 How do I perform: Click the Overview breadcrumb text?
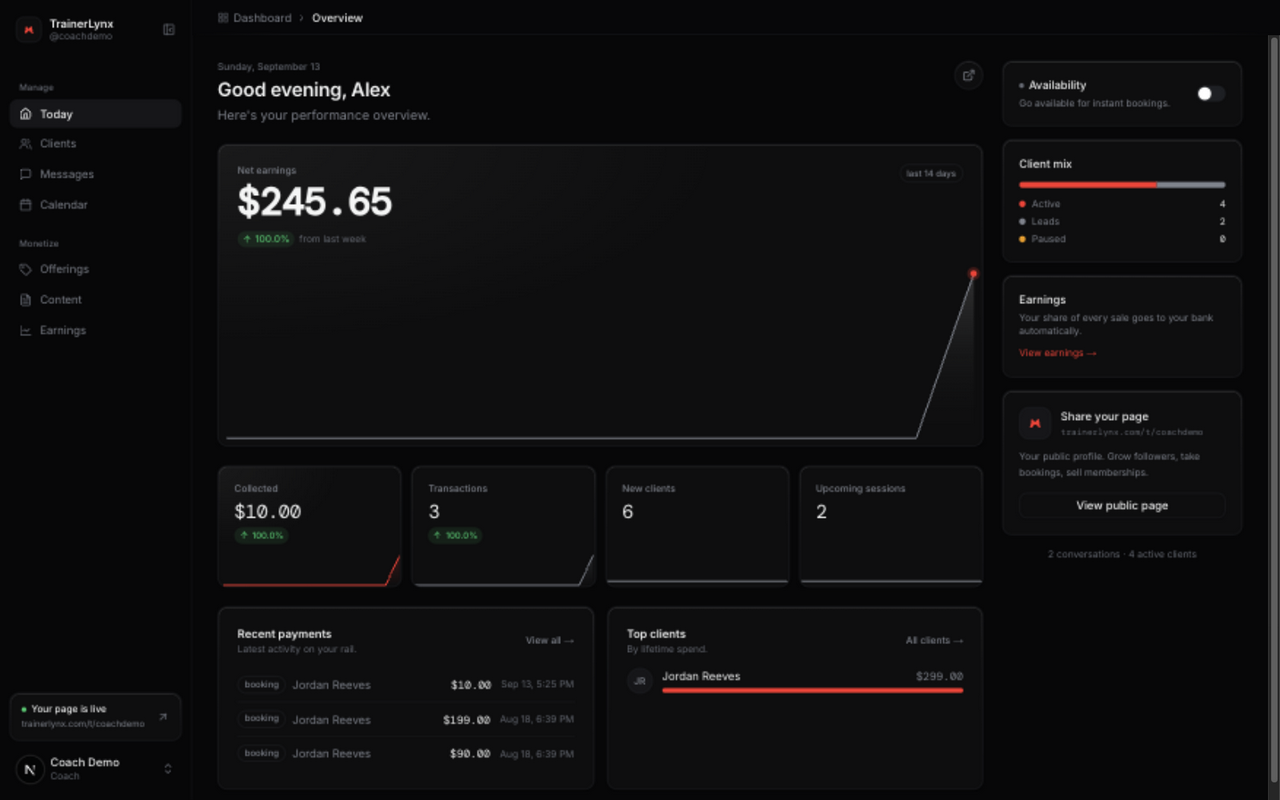[x=337, y=18]
